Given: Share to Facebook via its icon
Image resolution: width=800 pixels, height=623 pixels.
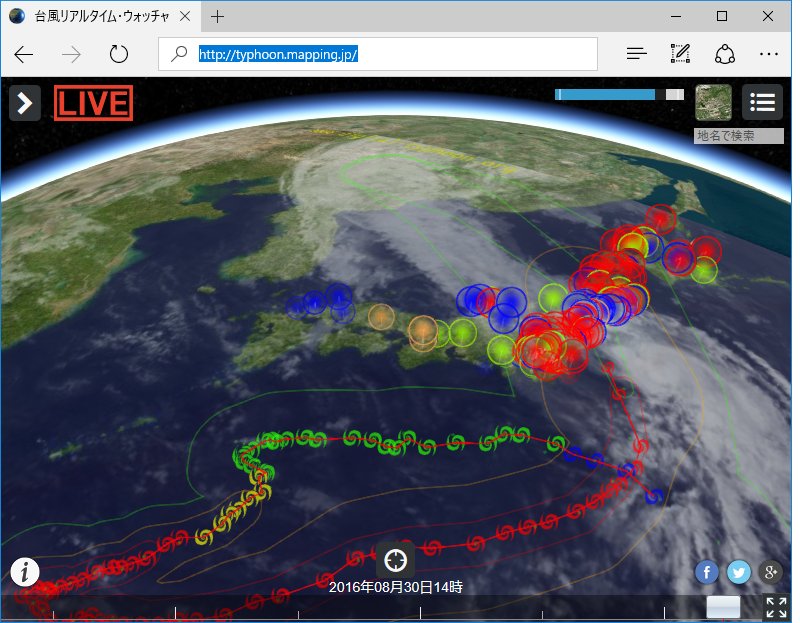Looking at the screenshot, I should [706, 572].
